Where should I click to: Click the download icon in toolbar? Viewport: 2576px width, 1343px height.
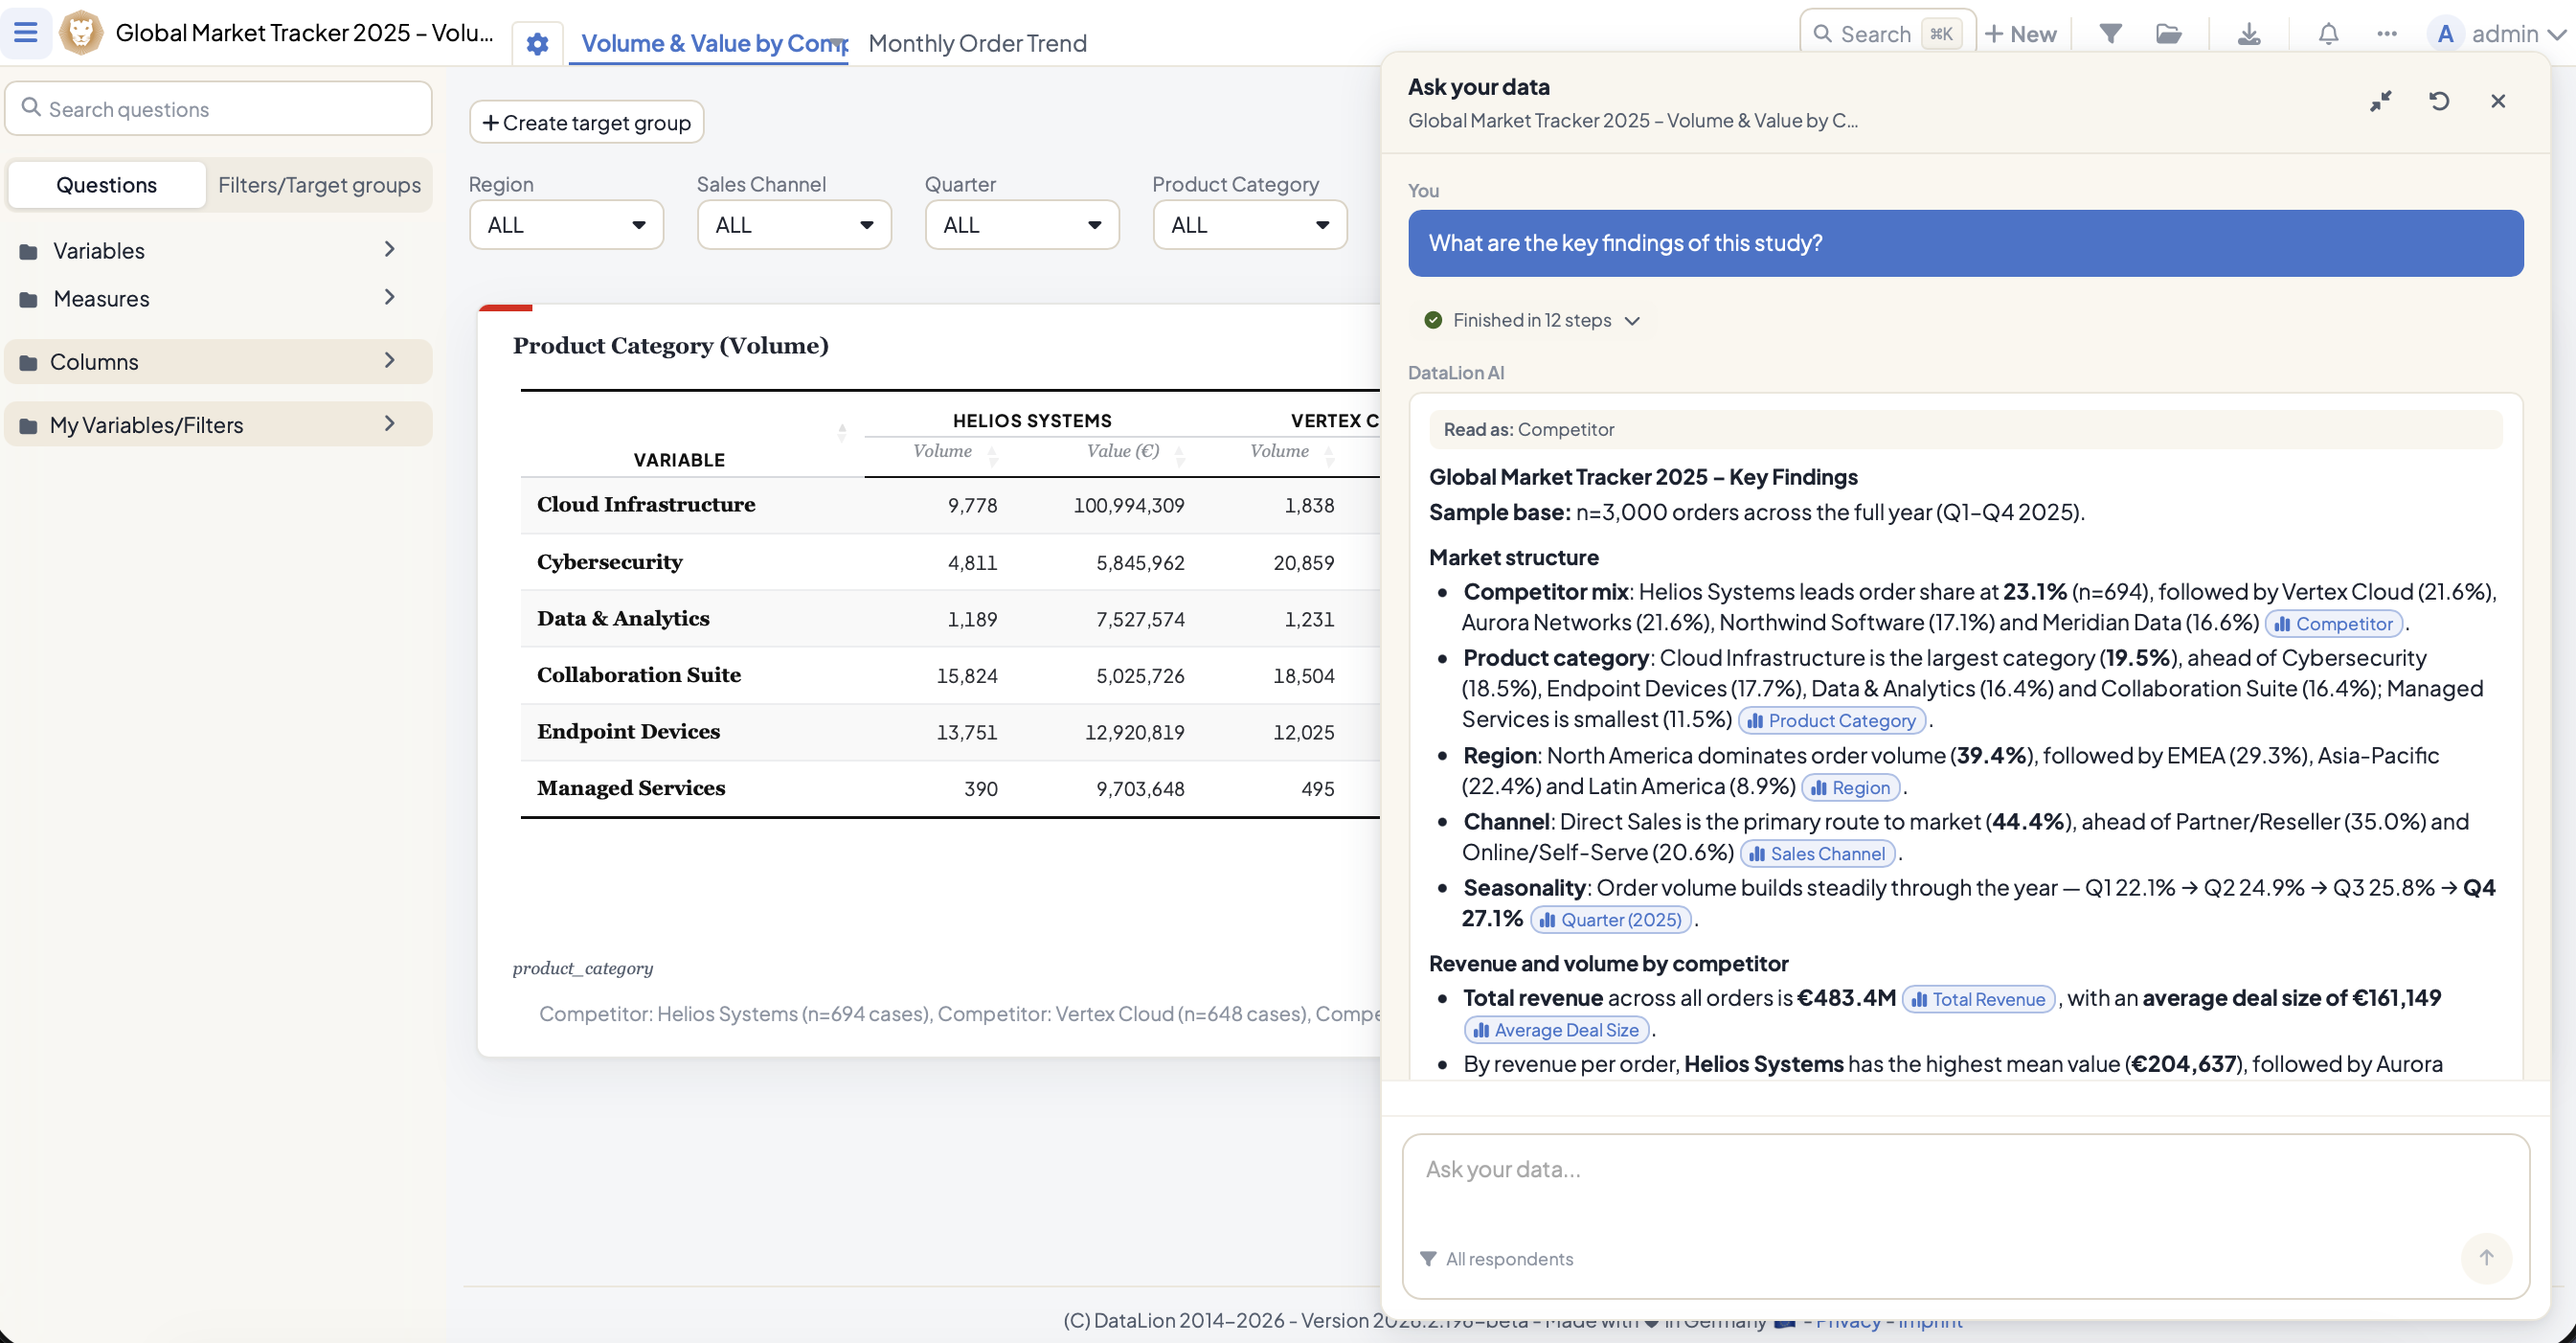[x=2249, y=33]
